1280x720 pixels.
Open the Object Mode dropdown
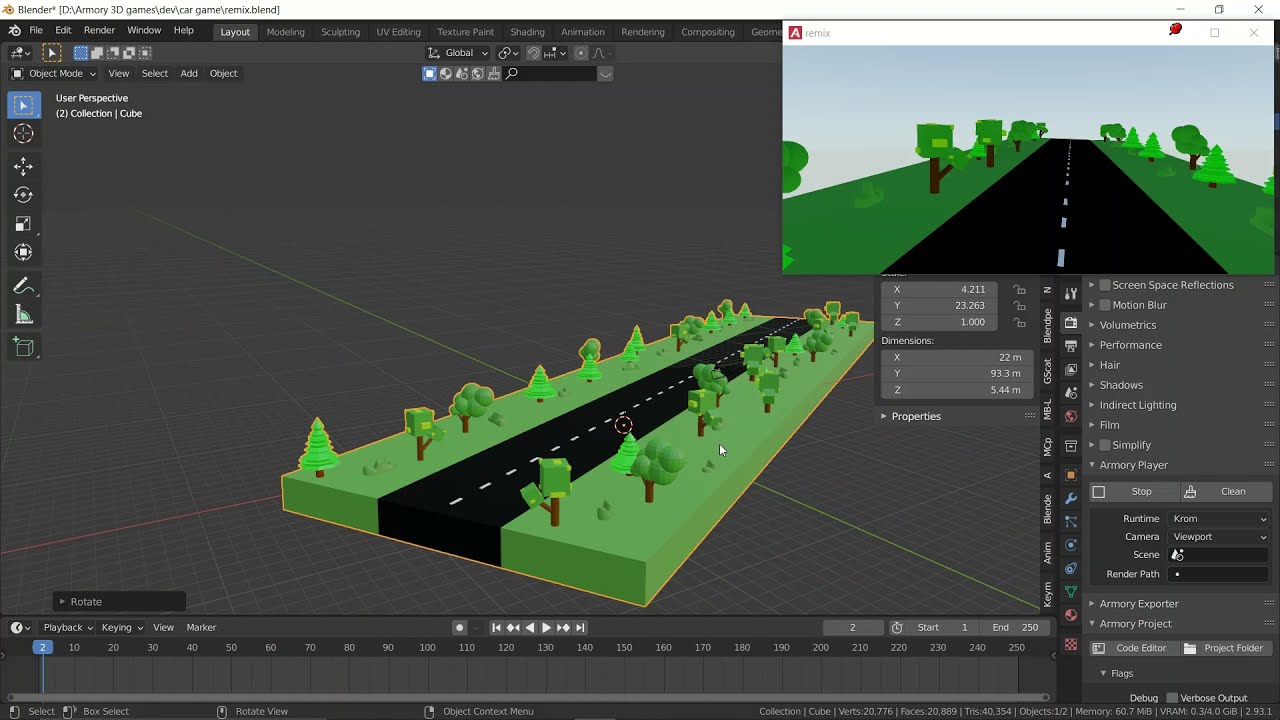point(54,73)
